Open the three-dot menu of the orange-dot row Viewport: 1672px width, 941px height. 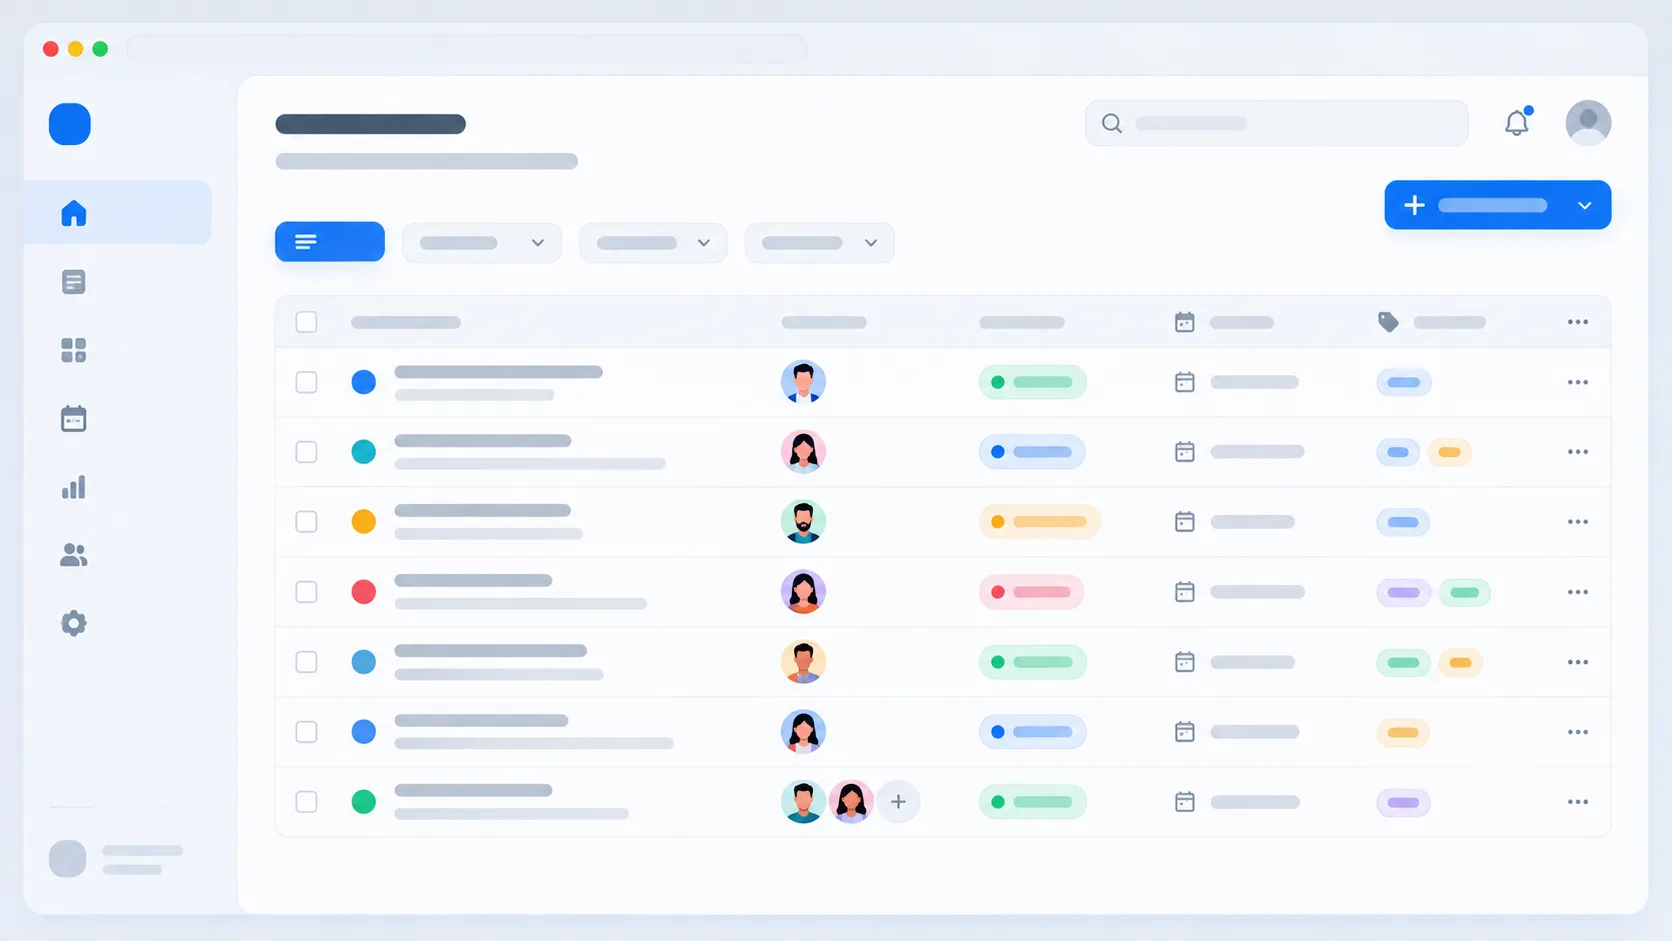pyautogui.click(x=1578, y=522)
